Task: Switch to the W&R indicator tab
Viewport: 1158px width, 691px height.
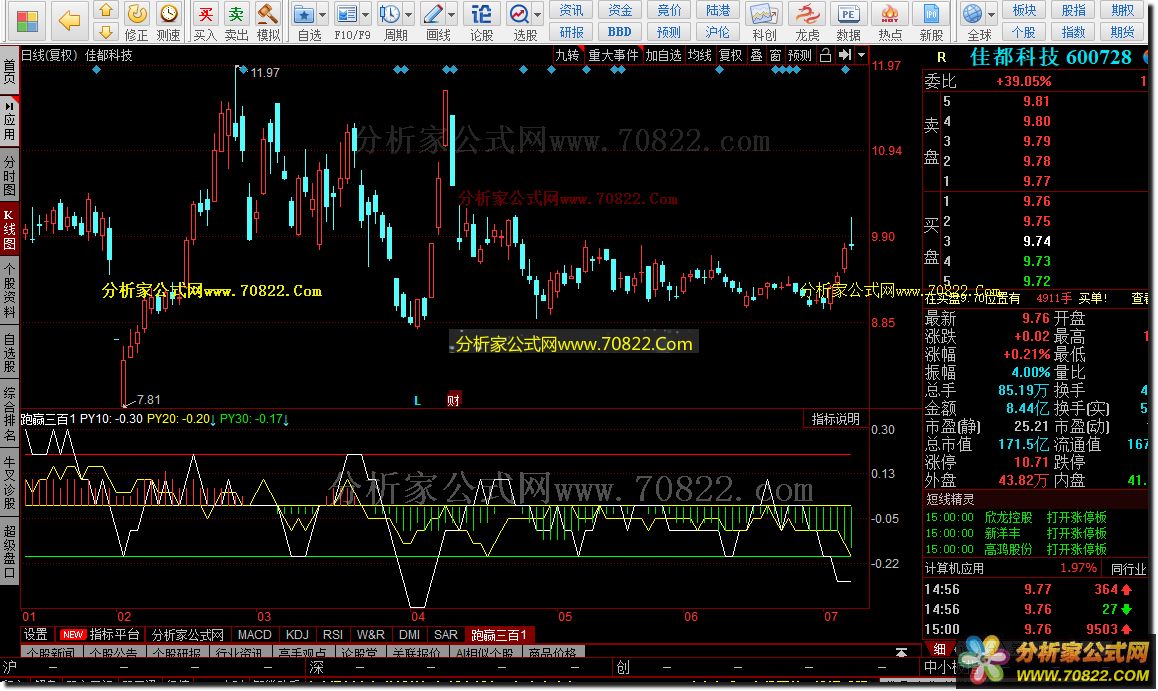Action: coord(371,635)
